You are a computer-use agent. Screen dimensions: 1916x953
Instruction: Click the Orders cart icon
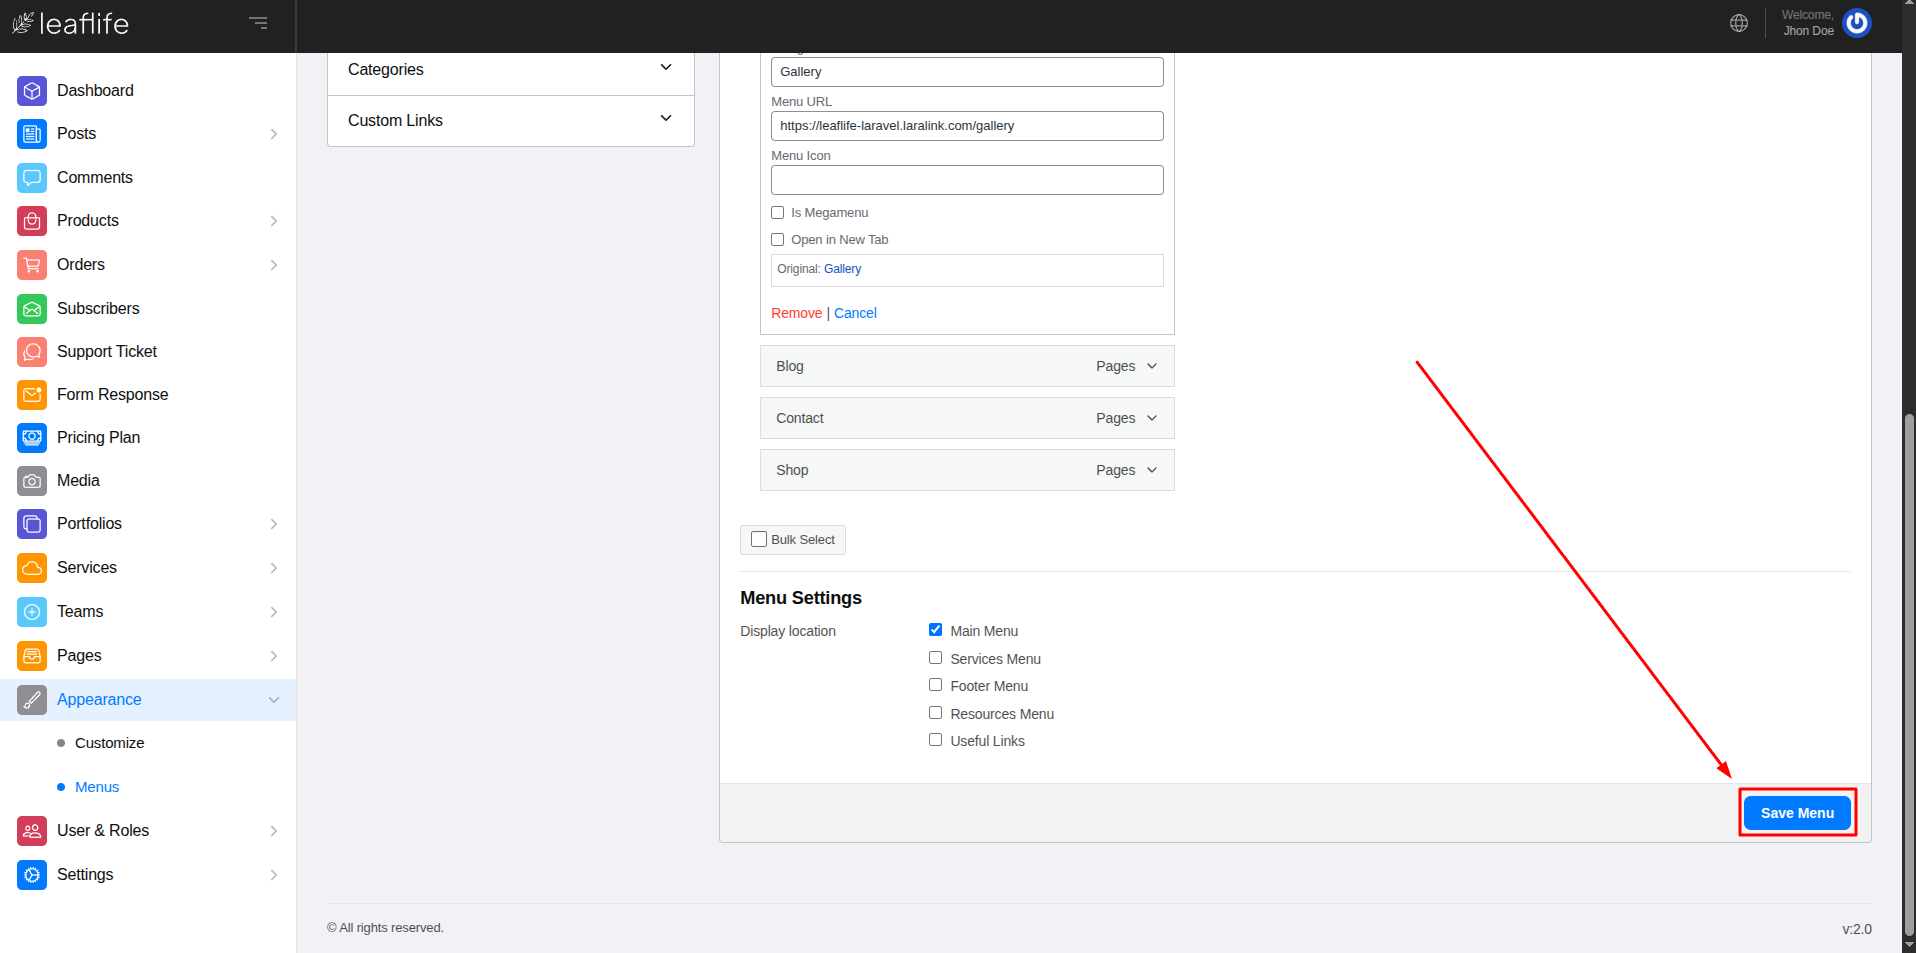coord(32,265)
